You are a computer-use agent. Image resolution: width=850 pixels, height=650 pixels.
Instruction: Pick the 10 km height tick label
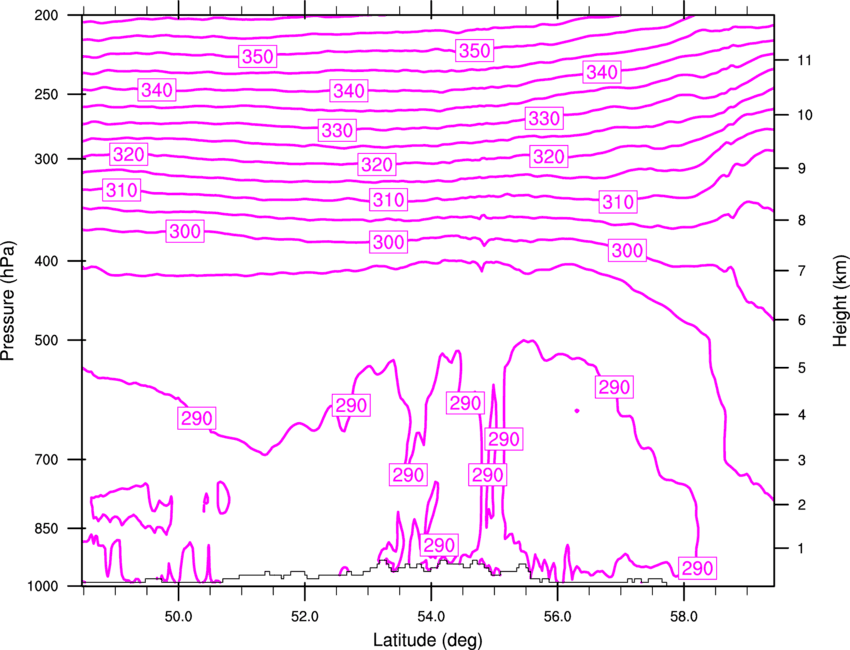pyautogui.click(x=804, y=115)
